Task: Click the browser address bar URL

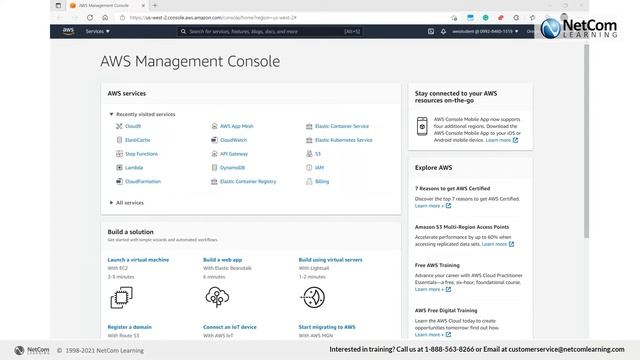Action: point(213,18)
